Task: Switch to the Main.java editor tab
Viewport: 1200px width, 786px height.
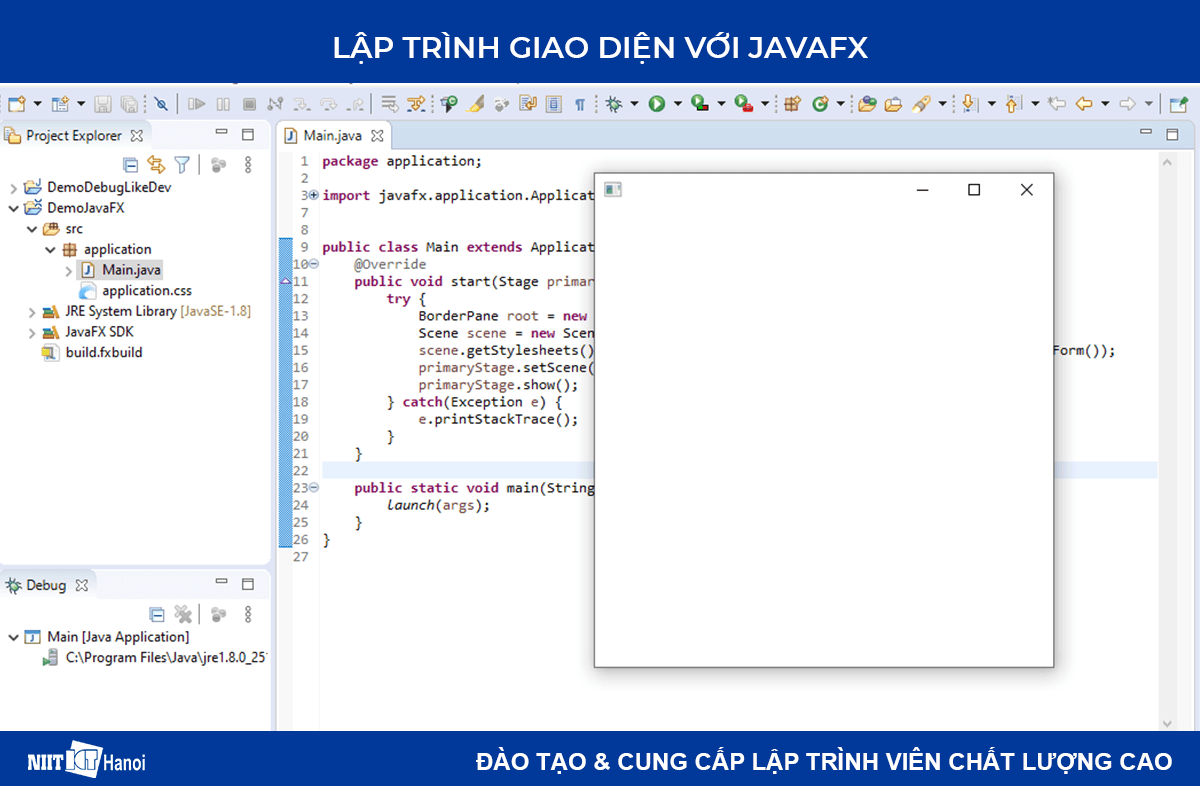Action: [x=333, y=135]
